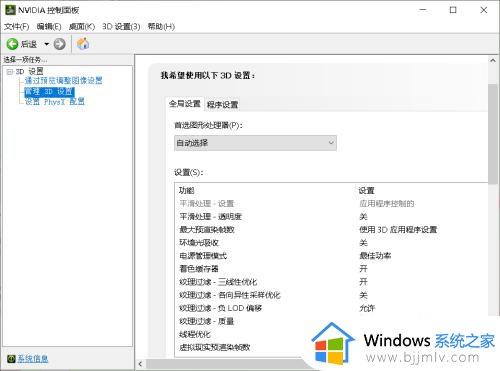Collapse the 3D 设置 tree node
Screen dimensions: 500x371
10,72
